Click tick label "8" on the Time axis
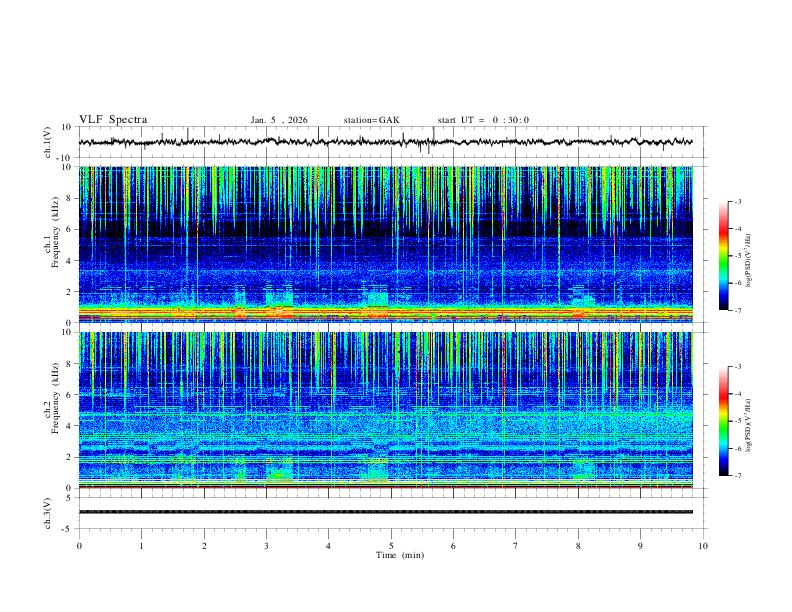 point(578,546)
